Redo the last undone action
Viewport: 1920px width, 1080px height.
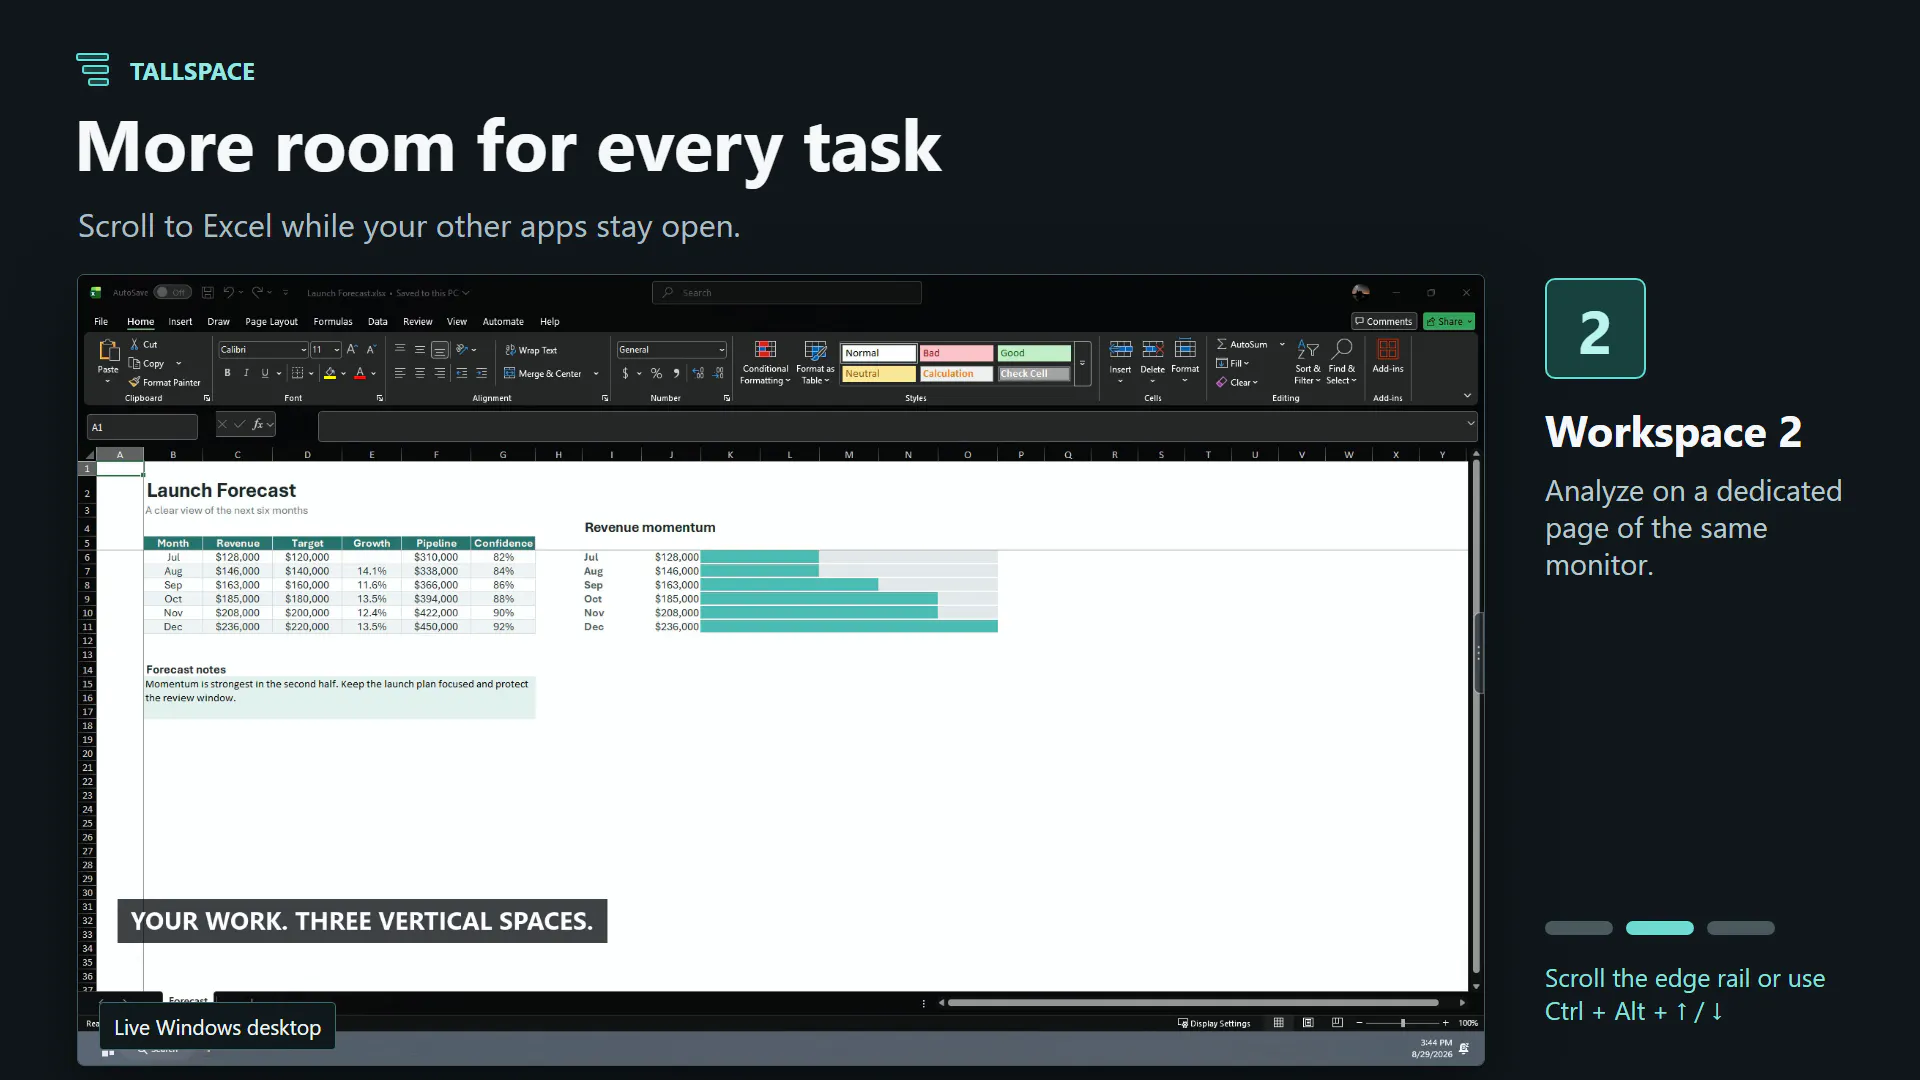pos(257,293)
